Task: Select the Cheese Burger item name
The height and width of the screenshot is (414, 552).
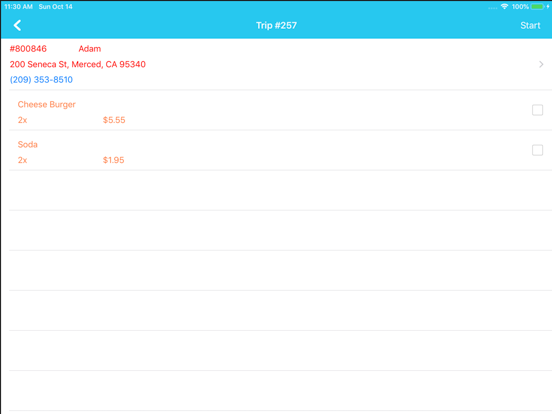Action: tap(47, 105)
